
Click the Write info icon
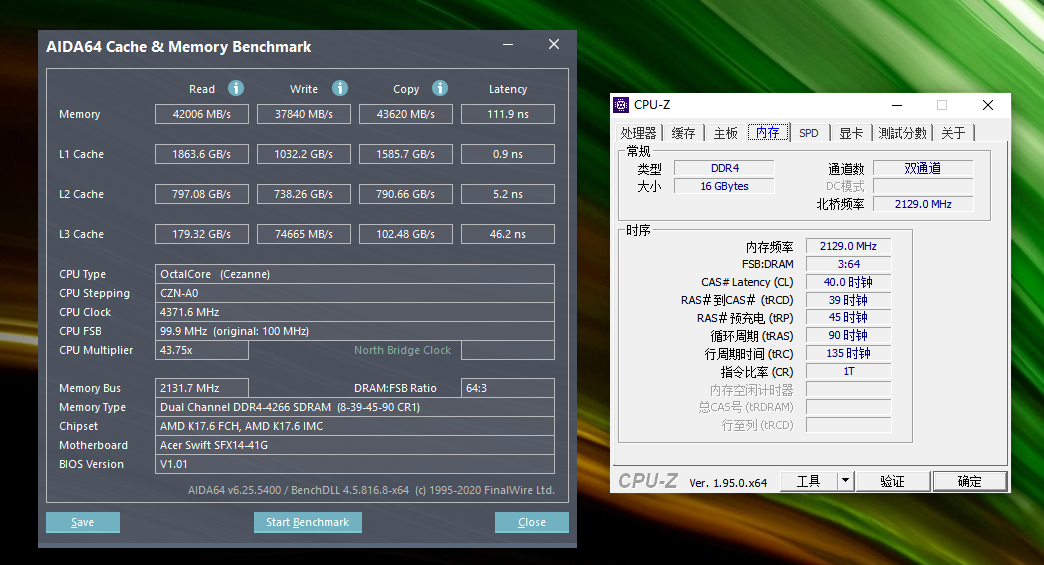[340, 88]
